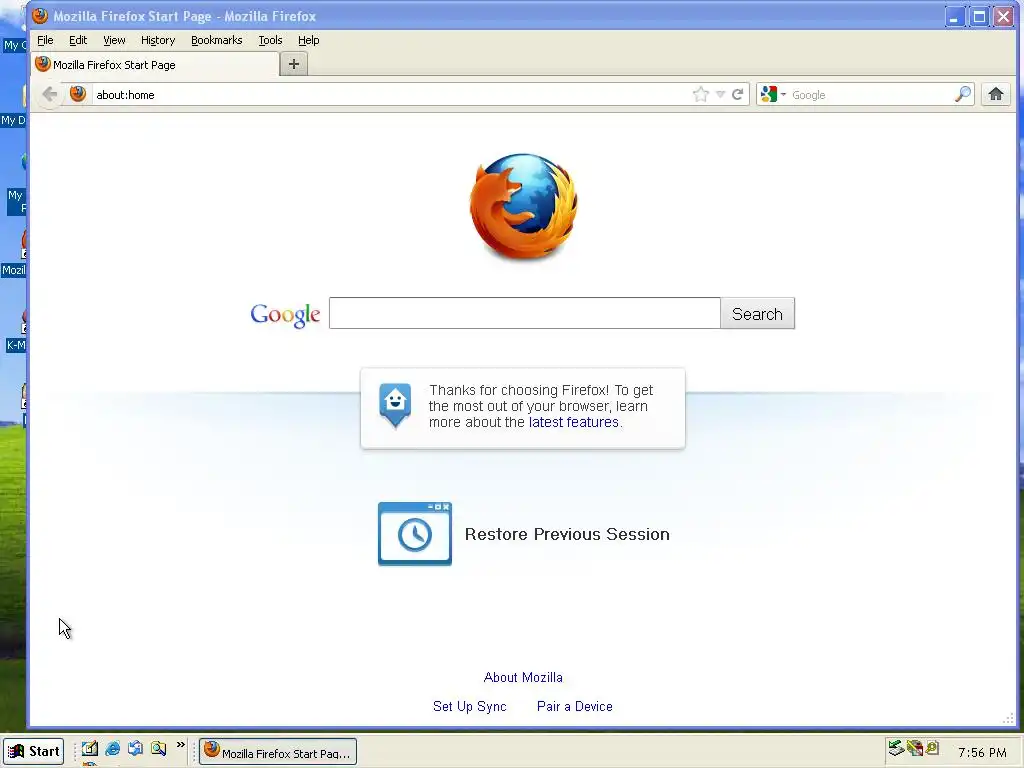Viewport: 1024px width, 768px height.
Task: Click the Firefox site identity icon
Action: (78, 94)
